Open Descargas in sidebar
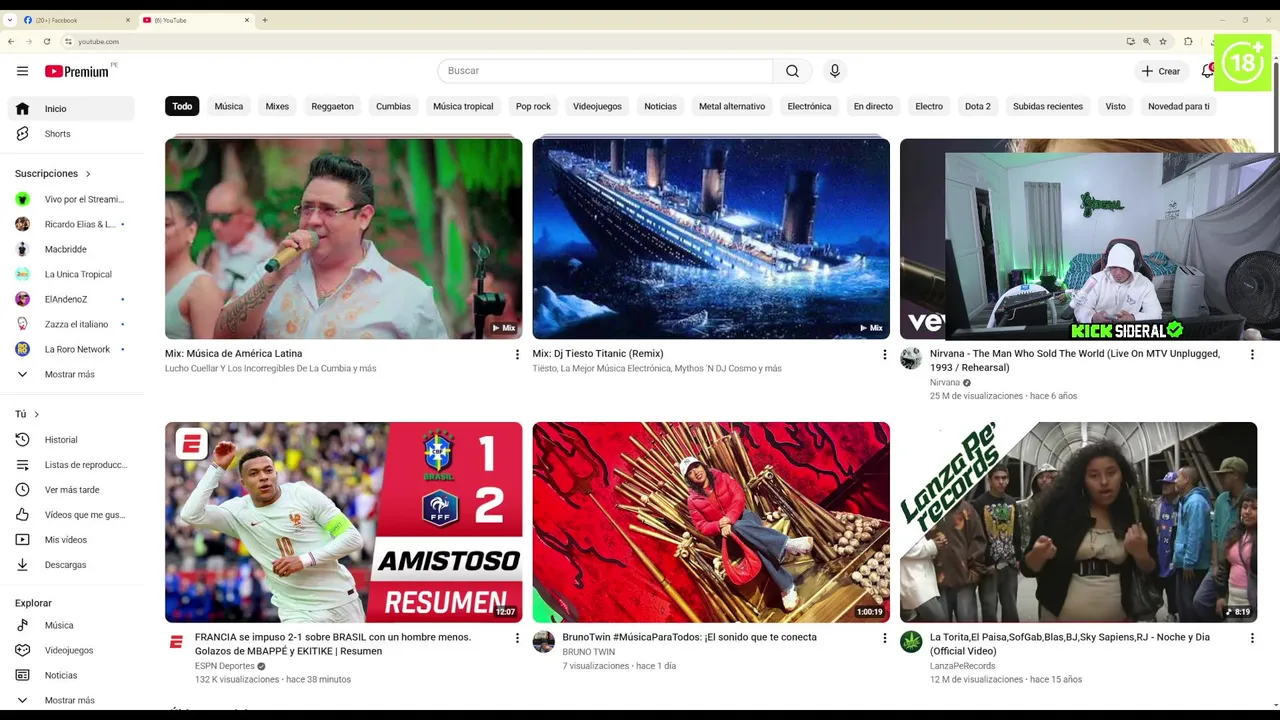This screenshot has width=1280, height=720. (70, 565)
